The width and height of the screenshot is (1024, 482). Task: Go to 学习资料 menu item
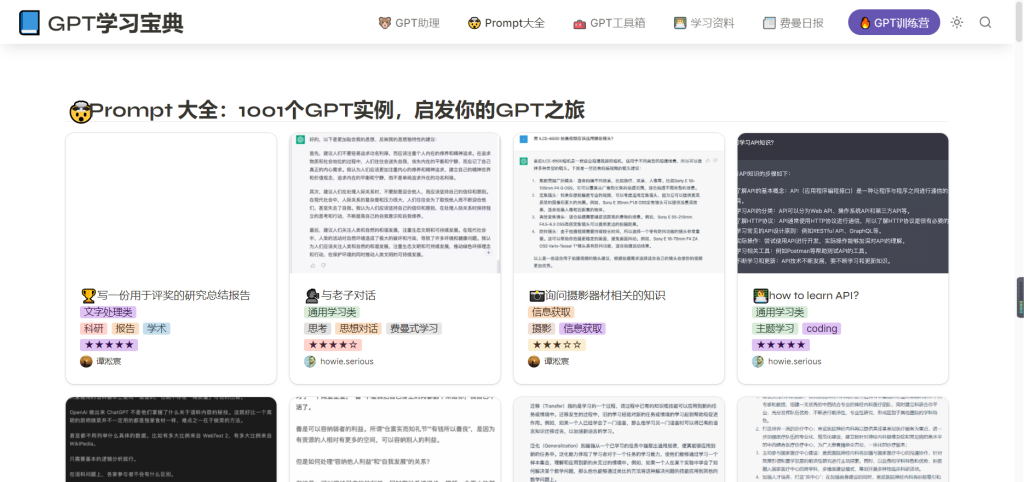[704, 23]
